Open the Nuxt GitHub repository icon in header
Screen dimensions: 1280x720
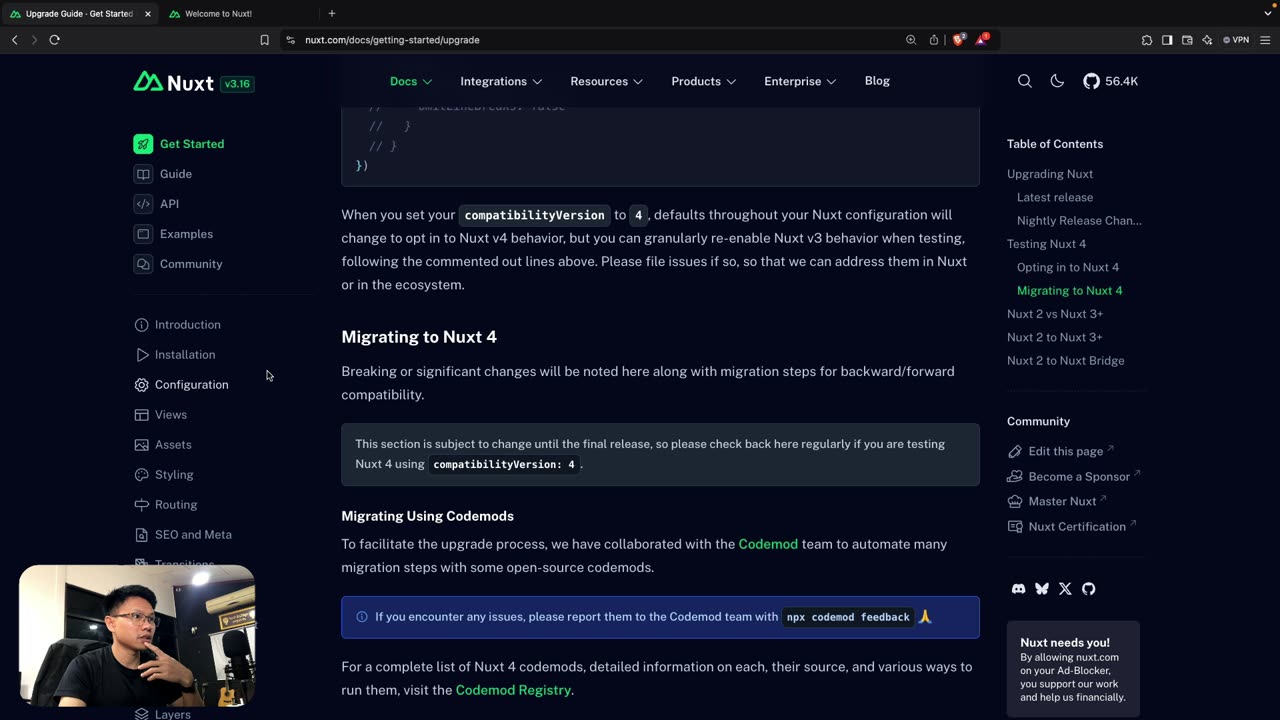point(1091,81)
